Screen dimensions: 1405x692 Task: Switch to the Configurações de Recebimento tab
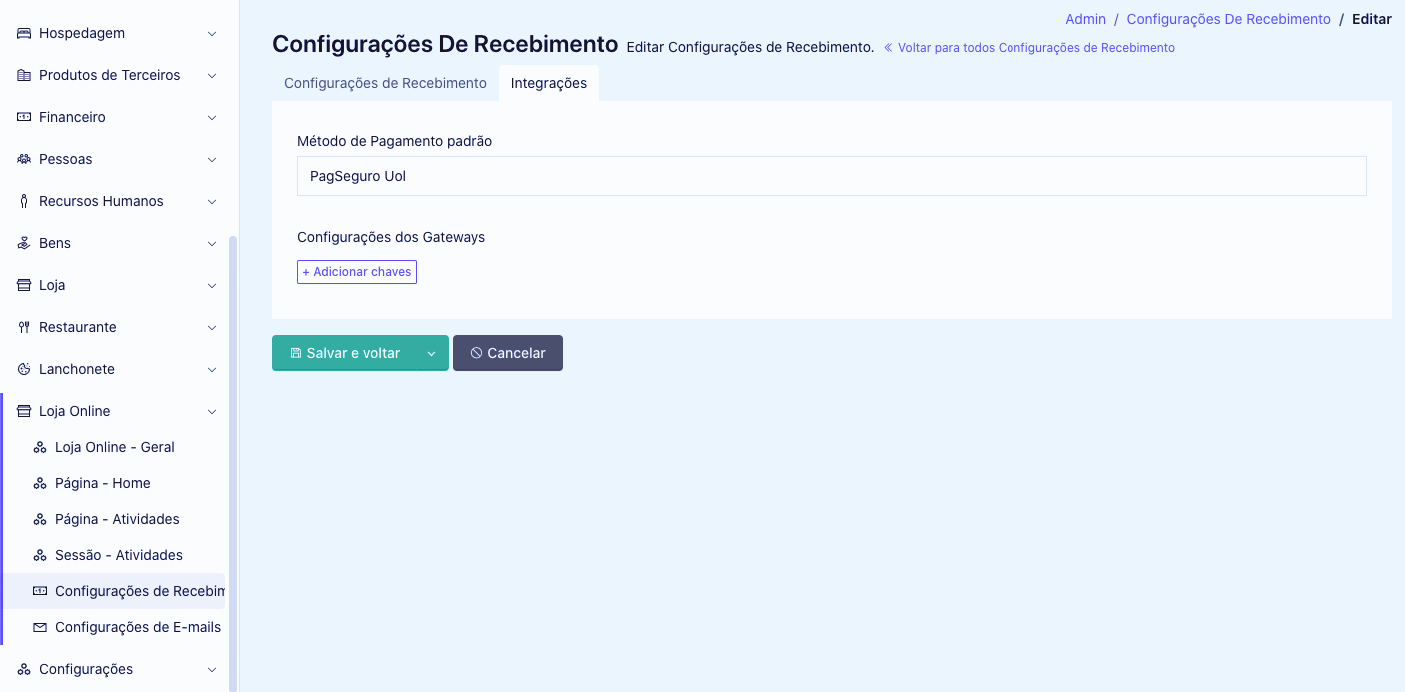pyautogui.click(x=385, y=83)
